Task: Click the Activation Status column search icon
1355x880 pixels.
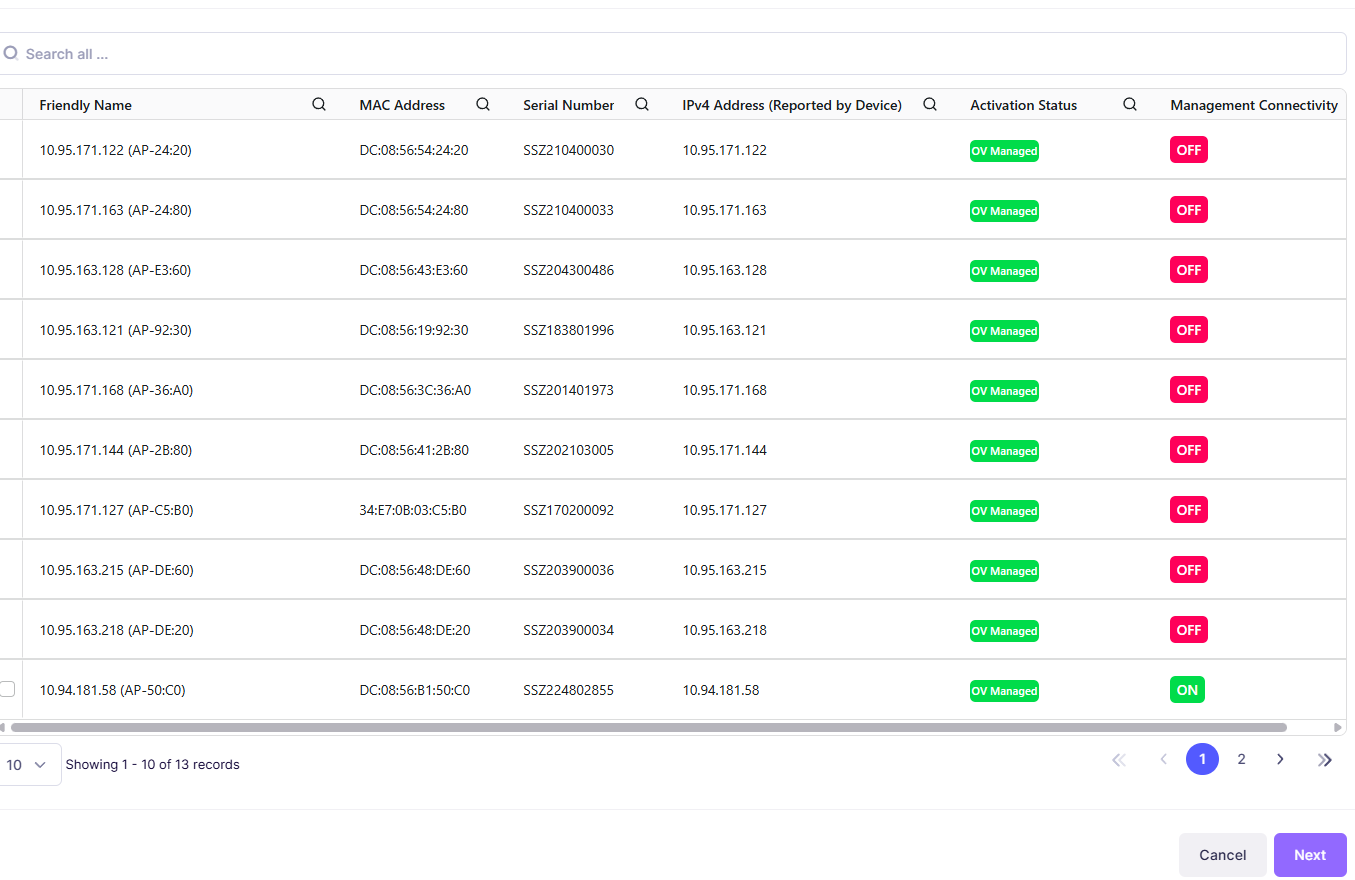Action: 1130,104
